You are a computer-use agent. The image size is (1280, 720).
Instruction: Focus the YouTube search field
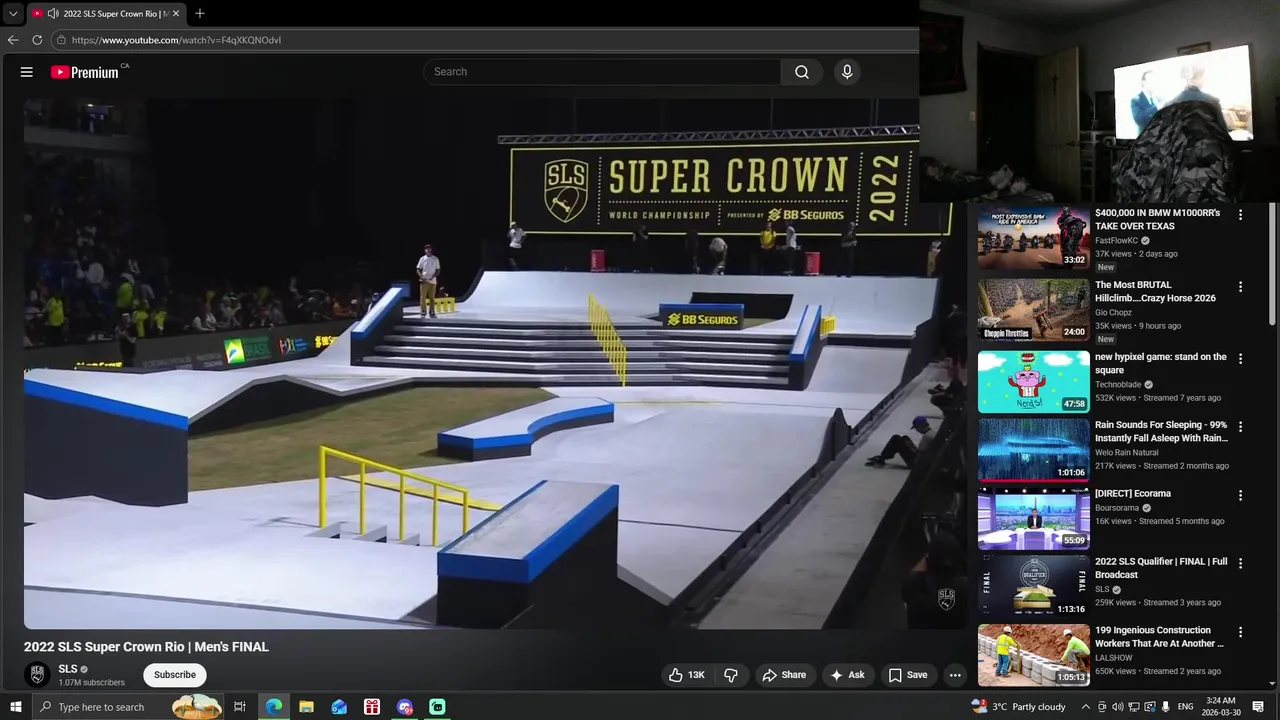point(602,72)
